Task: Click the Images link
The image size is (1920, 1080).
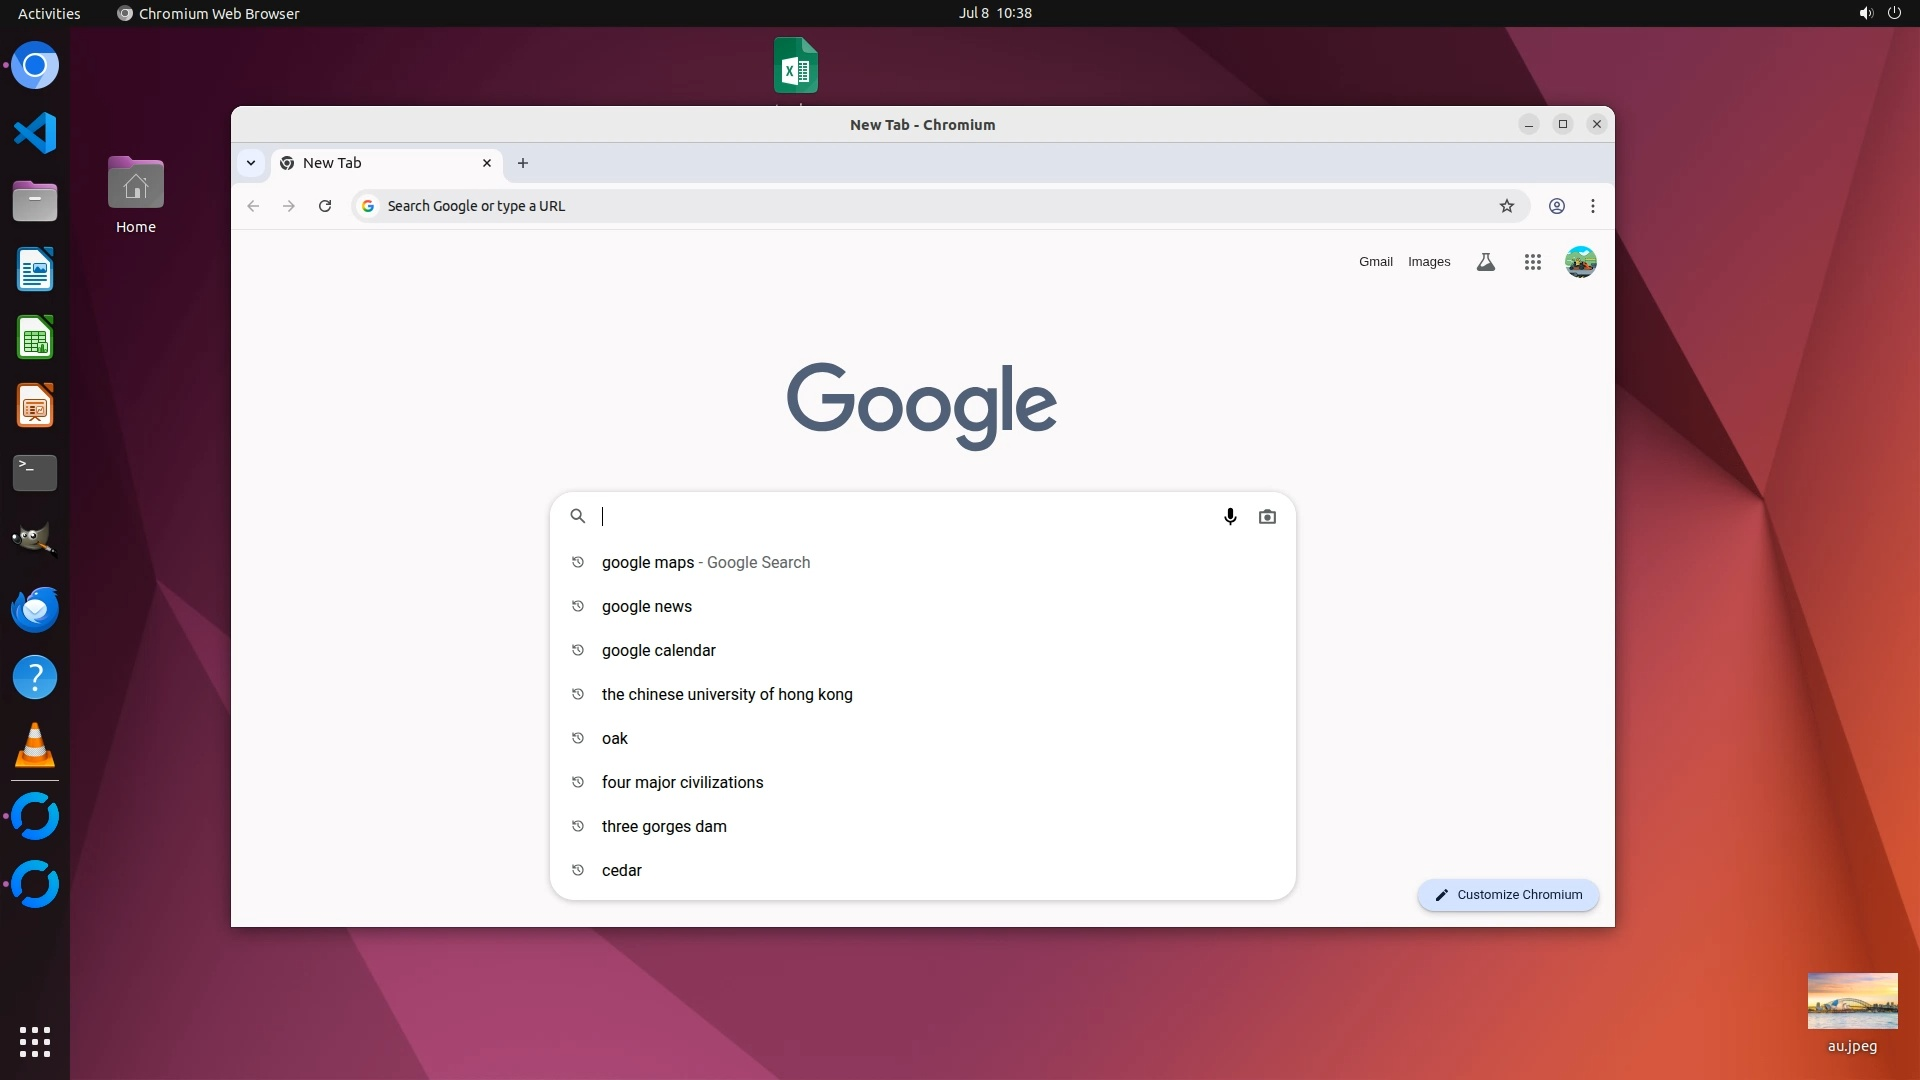Action: [x=1428, y=262]
